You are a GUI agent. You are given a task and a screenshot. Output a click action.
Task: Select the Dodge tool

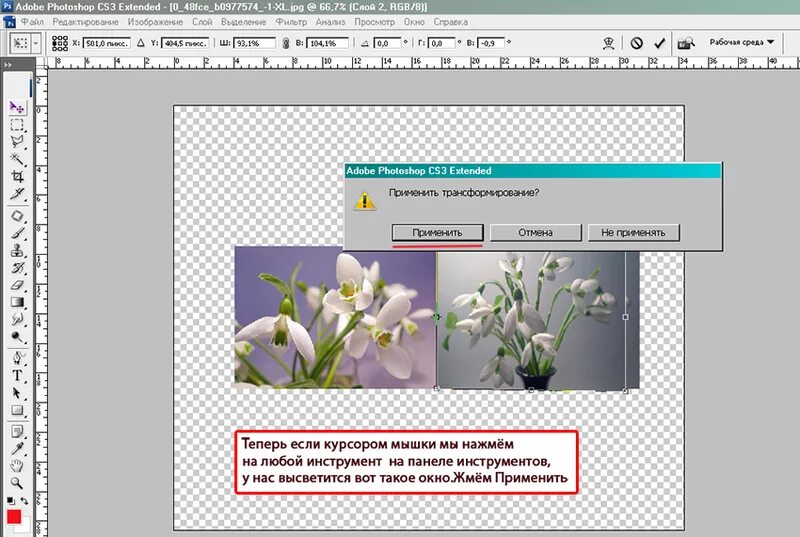click(16, 337)
